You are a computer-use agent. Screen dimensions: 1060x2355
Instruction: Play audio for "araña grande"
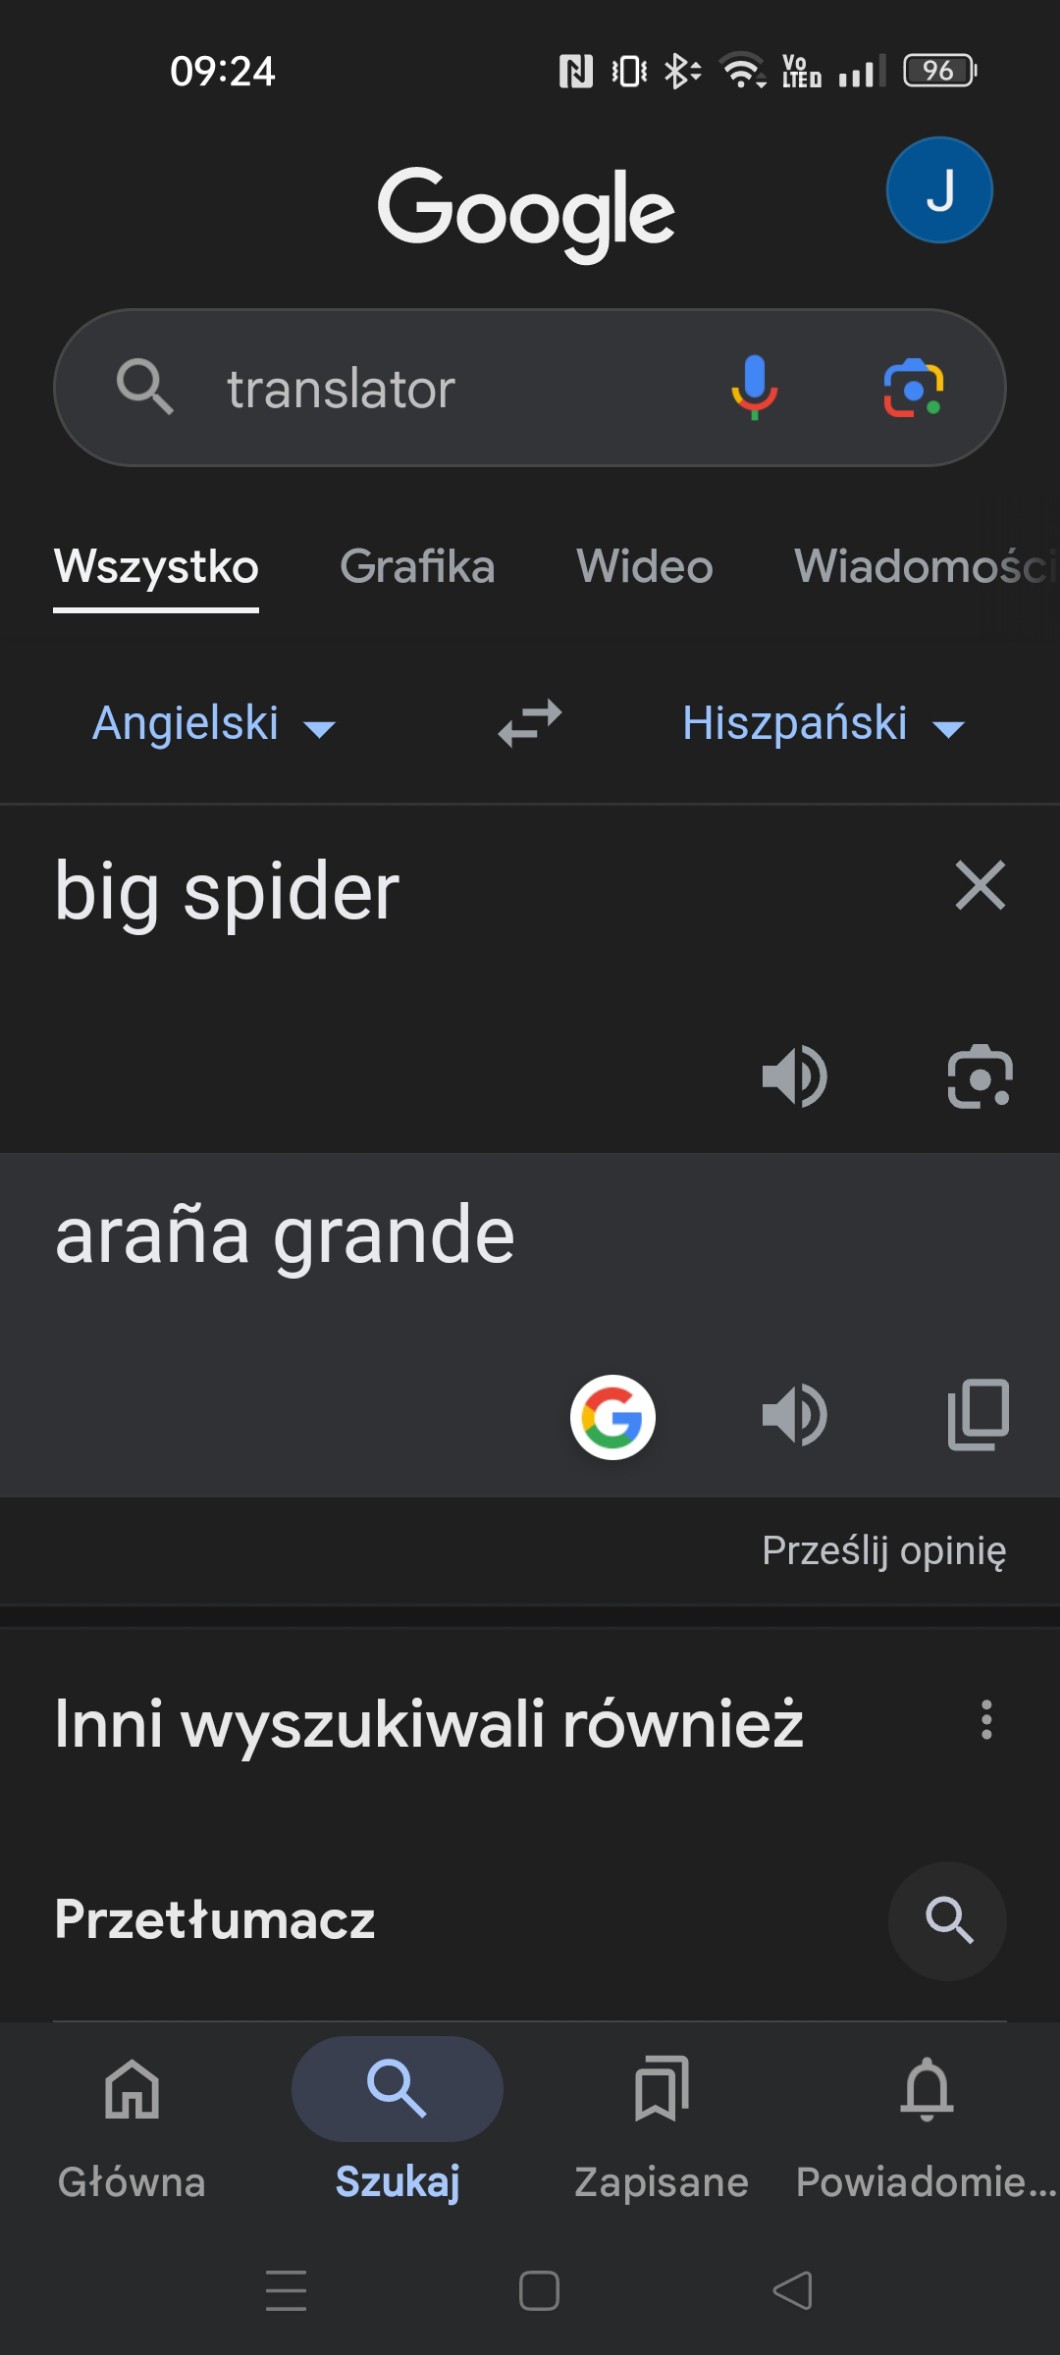[794, 1415]
